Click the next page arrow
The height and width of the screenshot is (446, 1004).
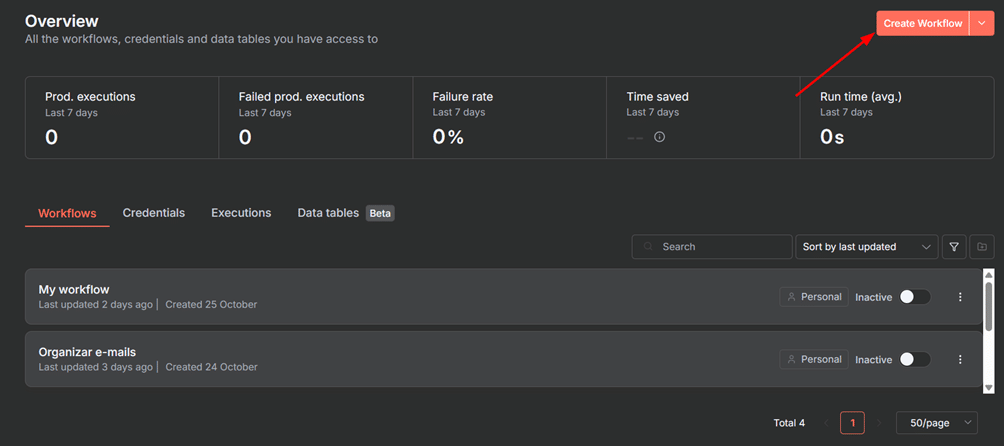(879, 423)
